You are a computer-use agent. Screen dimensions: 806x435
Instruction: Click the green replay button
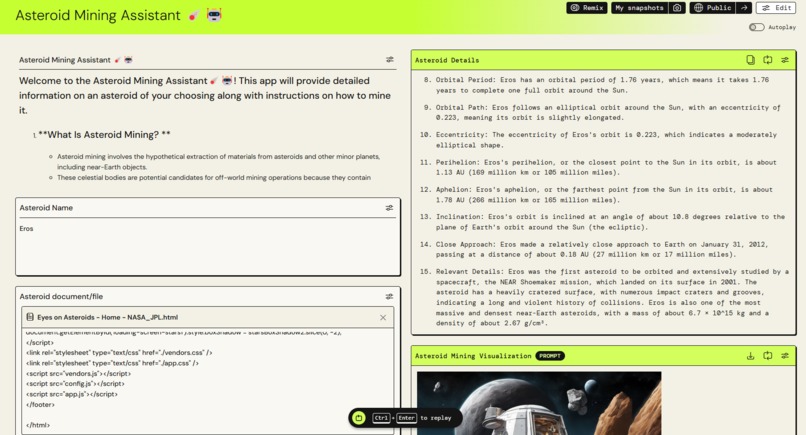pos(359,418)
